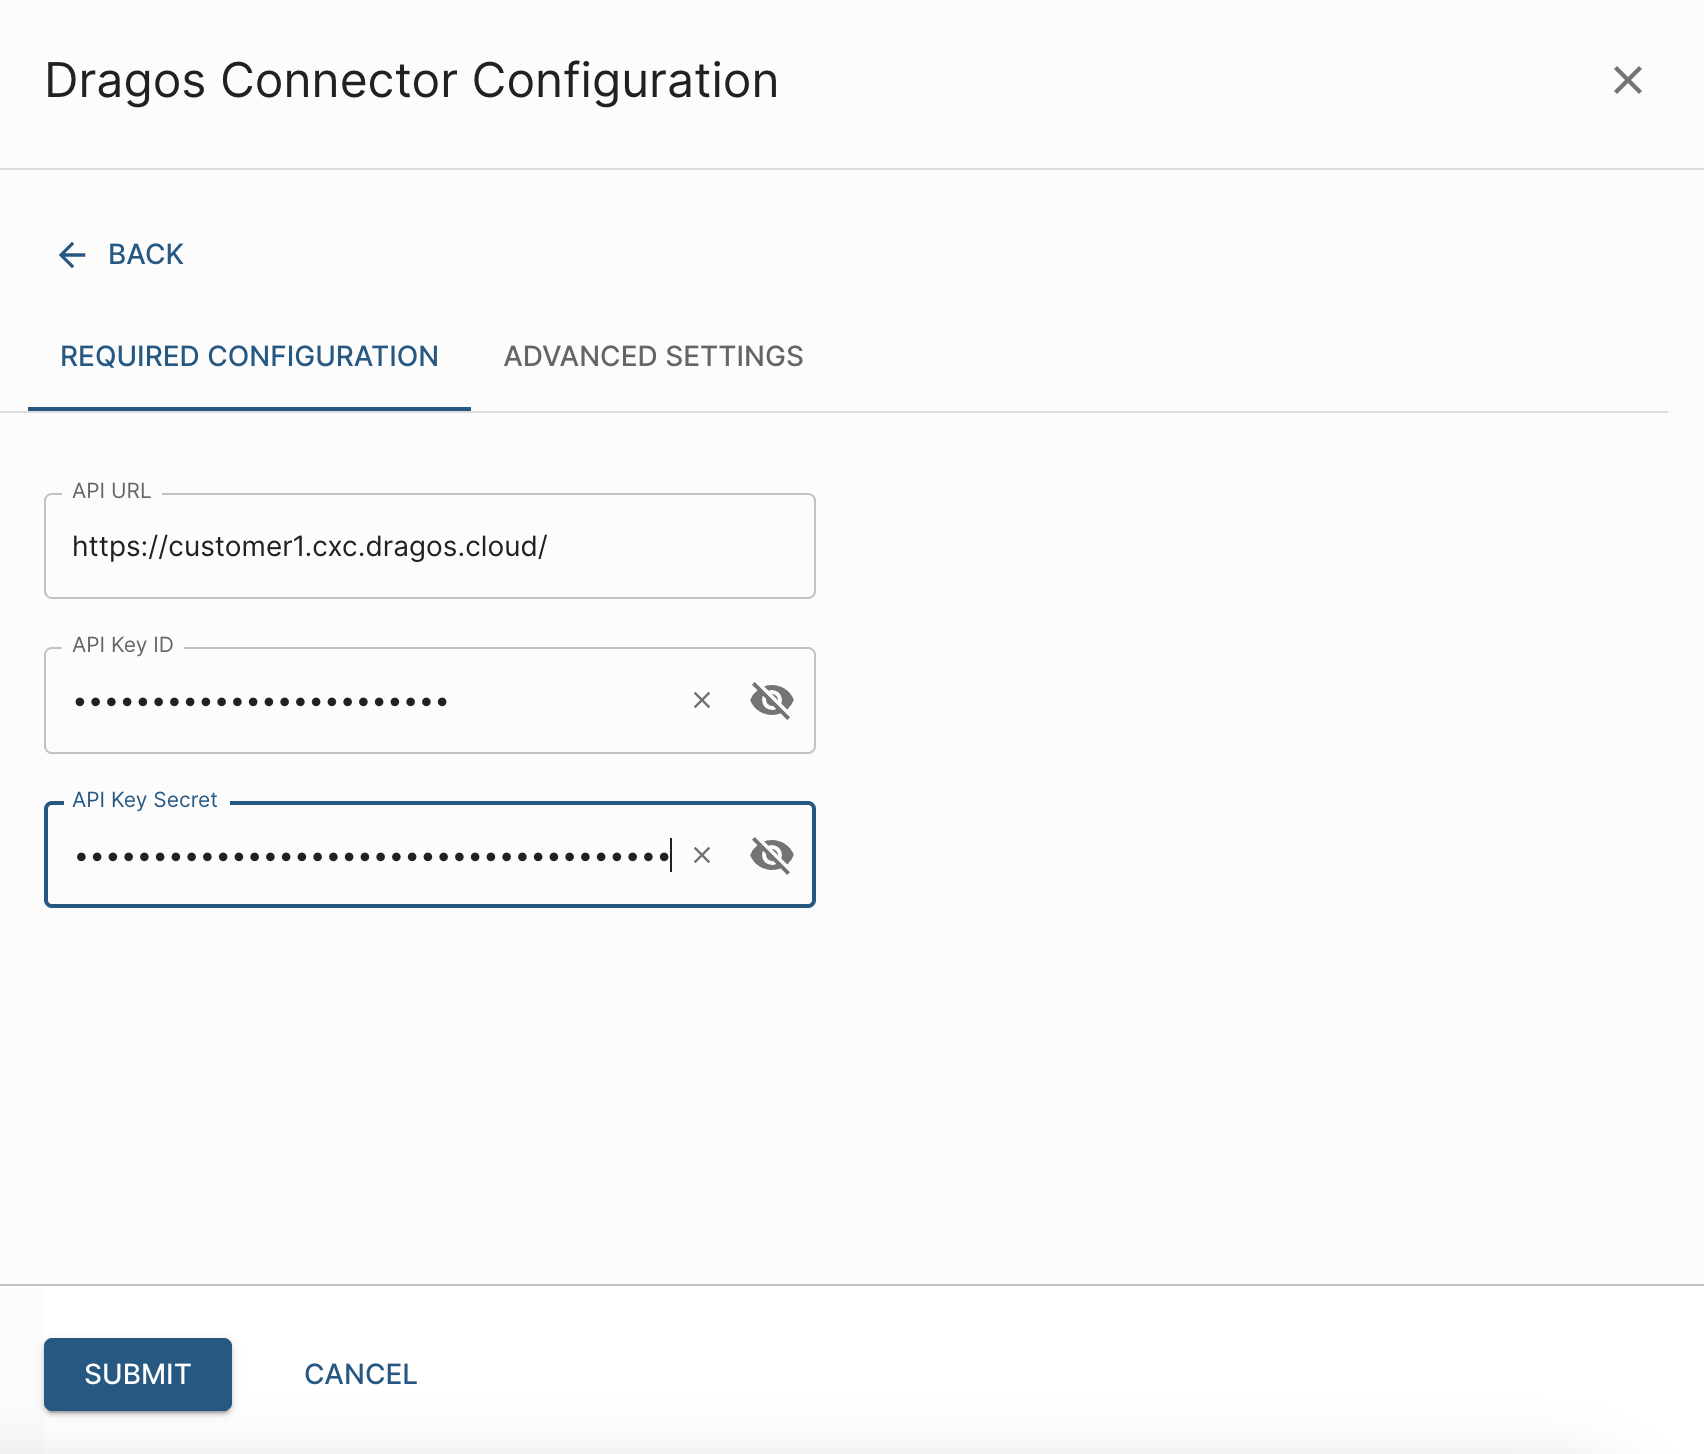Clear the API Key Secret field
Viewport: 1704px width, 1454px height.
tap(702, 856)
